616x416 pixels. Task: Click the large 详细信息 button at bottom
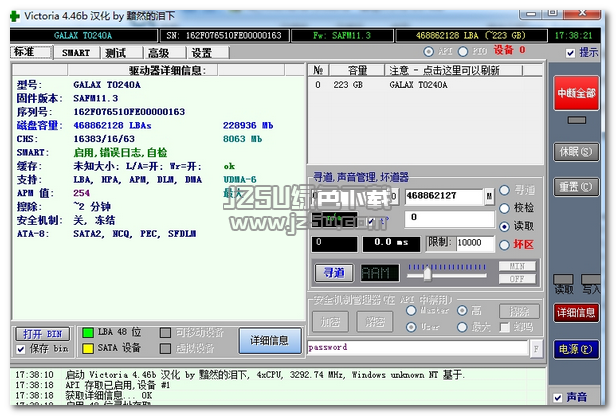pos(270,341)
